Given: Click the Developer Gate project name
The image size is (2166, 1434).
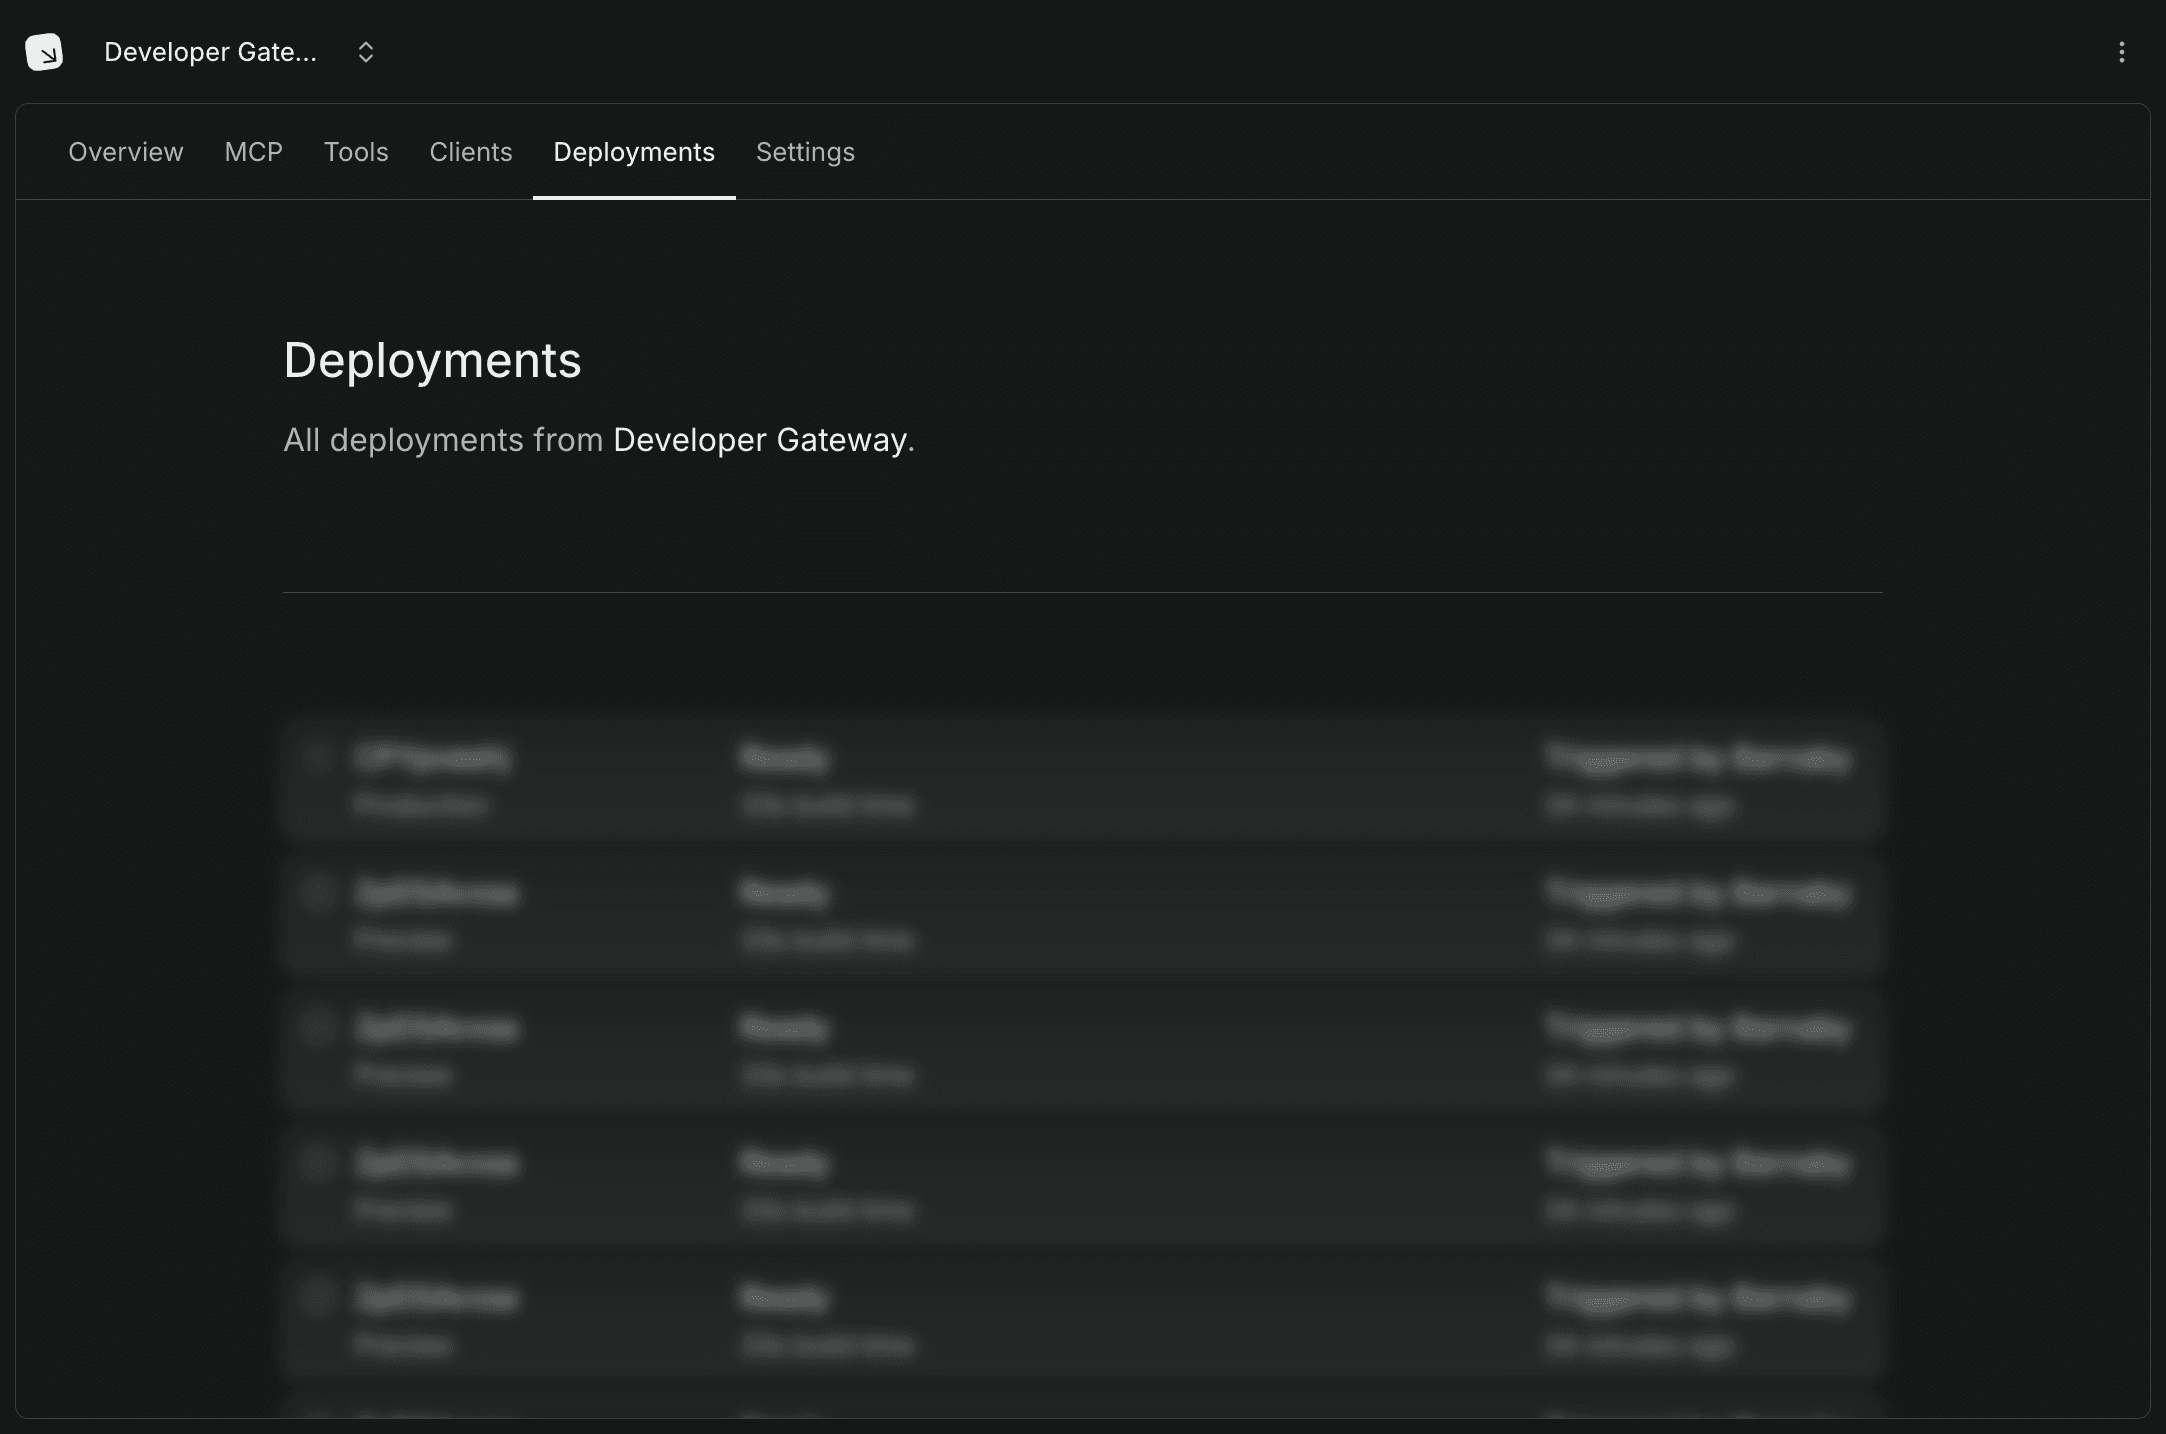Looking at the screenshot, I should [x=210, y=51].
